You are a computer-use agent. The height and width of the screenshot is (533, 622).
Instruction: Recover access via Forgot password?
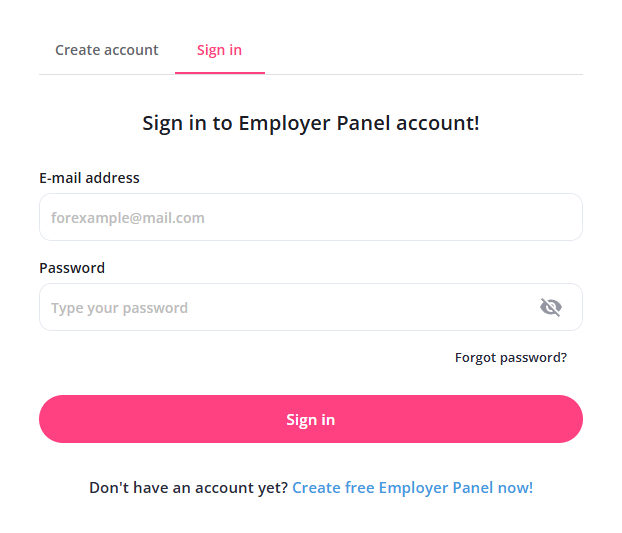pyautogui.click(x=510, y=357)
